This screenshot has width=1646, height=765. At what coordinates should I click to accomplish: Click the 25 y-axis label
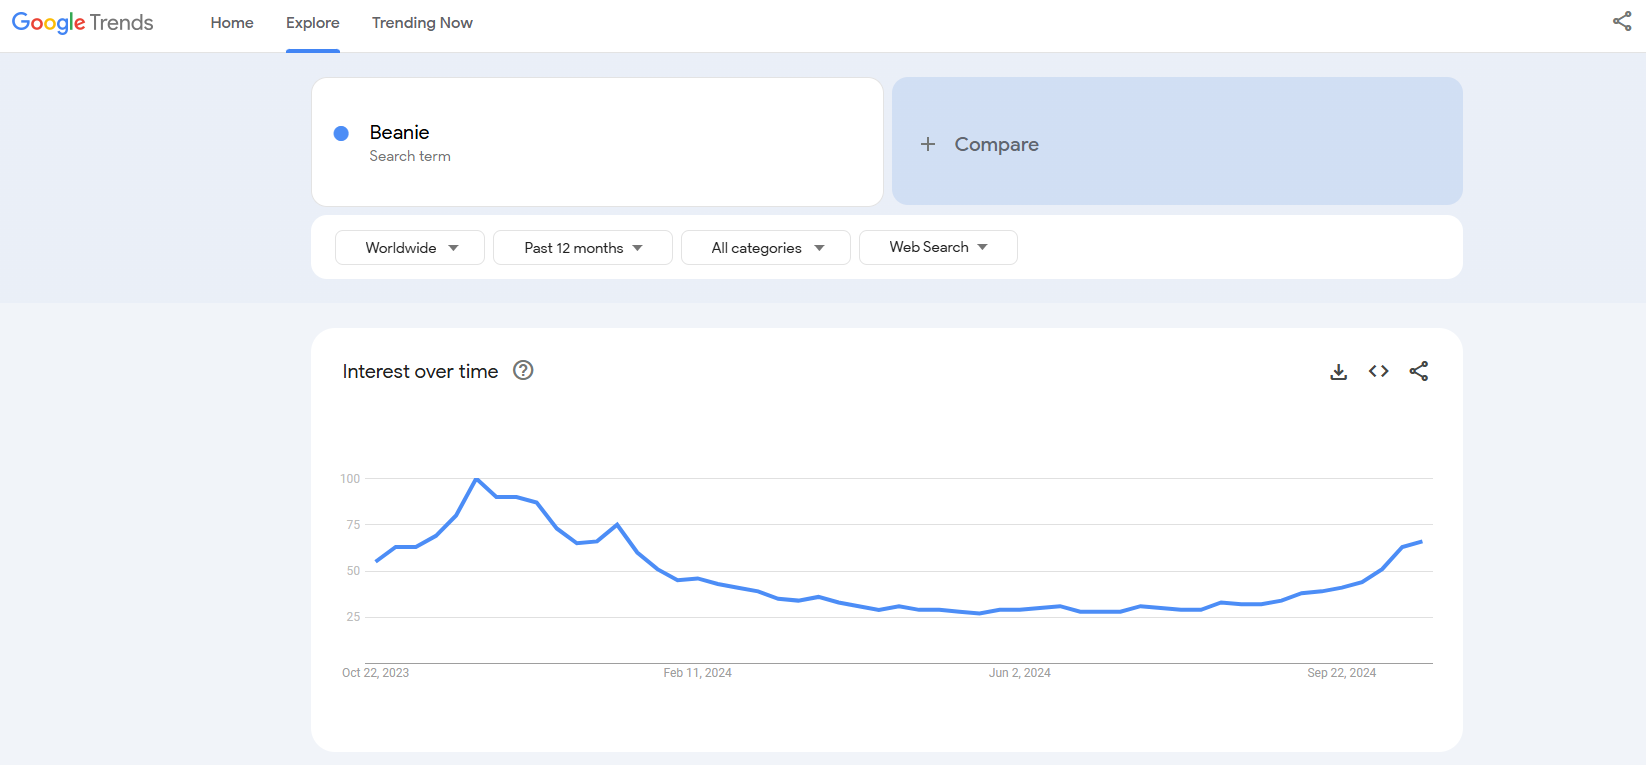(353, 617)
